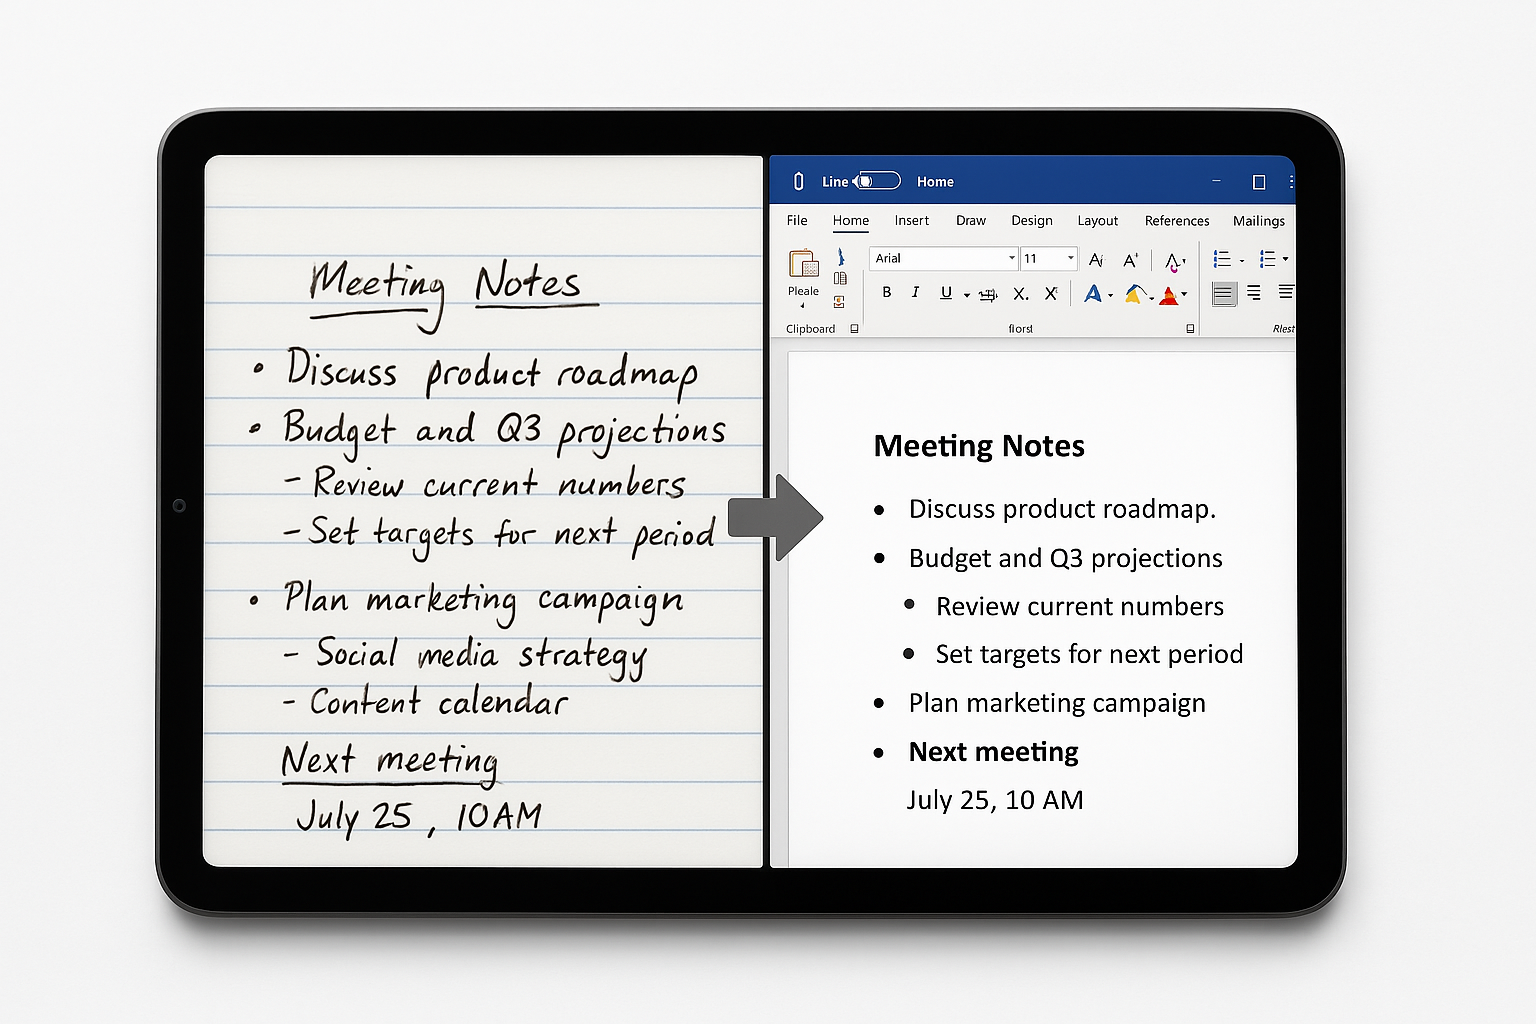Image resolution: width=1536 pixels, height=1024 pixels.
Task: Open the Font color picker
Action: [x=1168, y=294]
